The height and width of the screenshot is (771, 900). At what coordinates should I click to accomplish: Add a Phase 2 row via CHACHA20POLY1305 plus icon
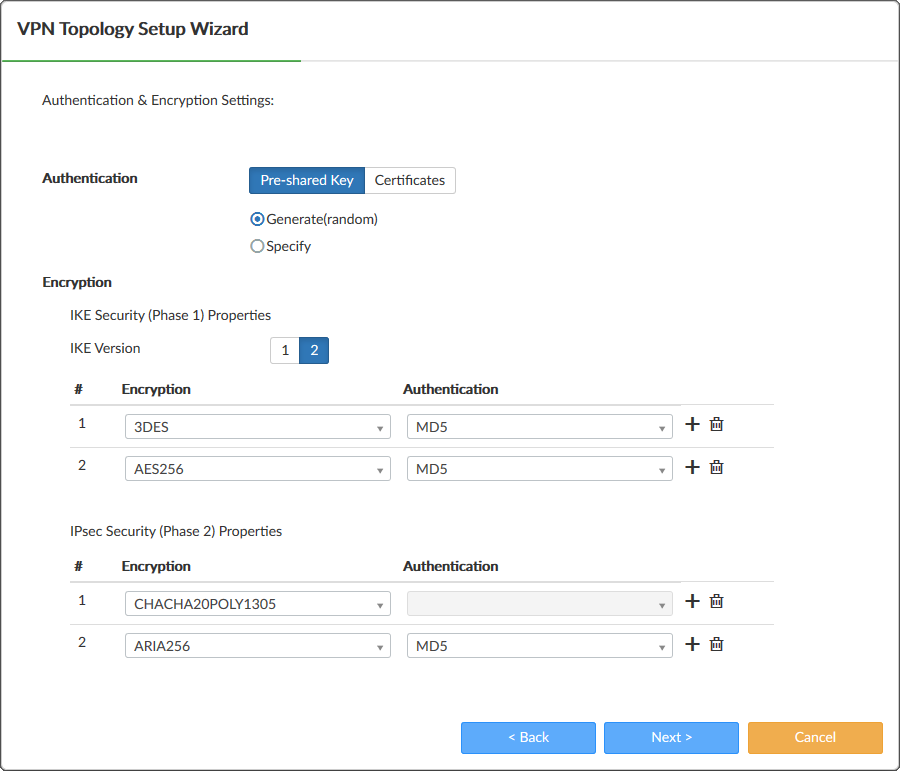(x=692, y=601)
